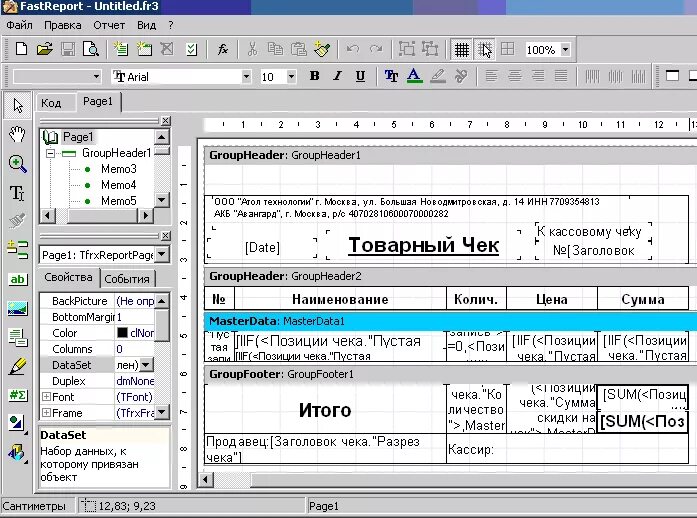The width and height of the screenshot is (697, 518).
Task: Open the Отчет menu
Action: pos(109,25)
